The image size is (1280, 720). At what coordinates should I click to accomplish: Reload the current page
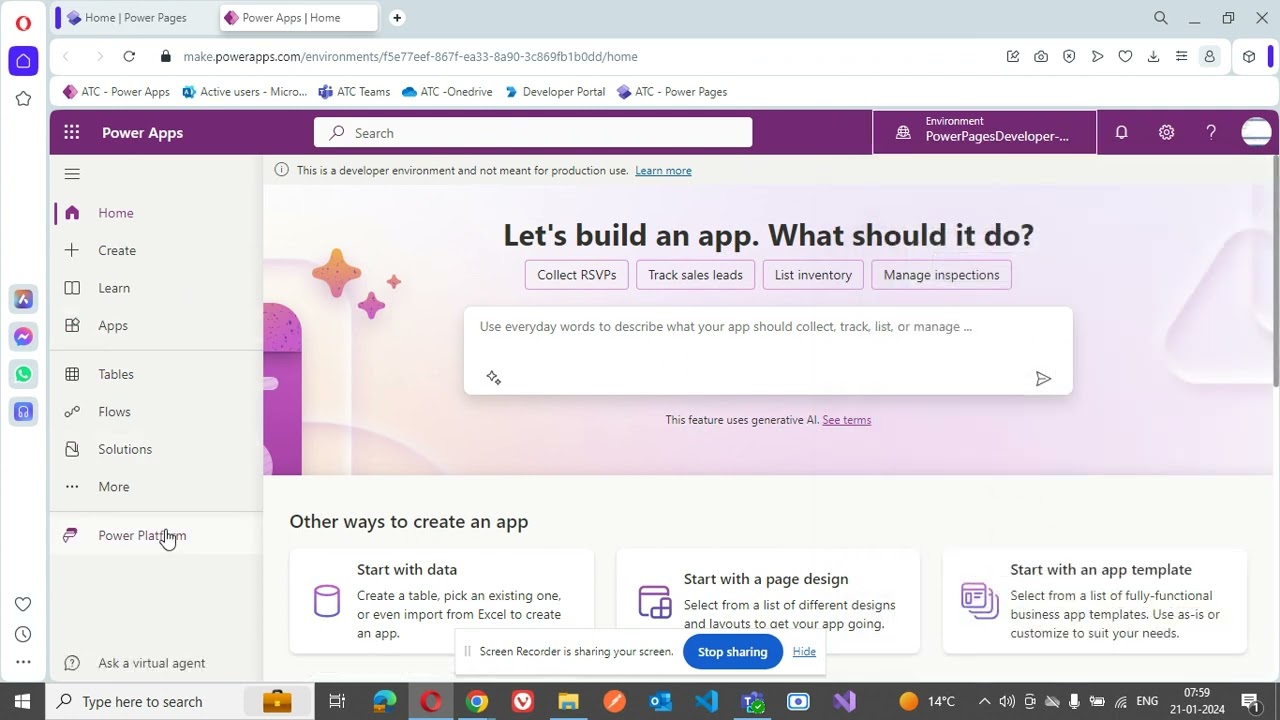tap(129, 56)
